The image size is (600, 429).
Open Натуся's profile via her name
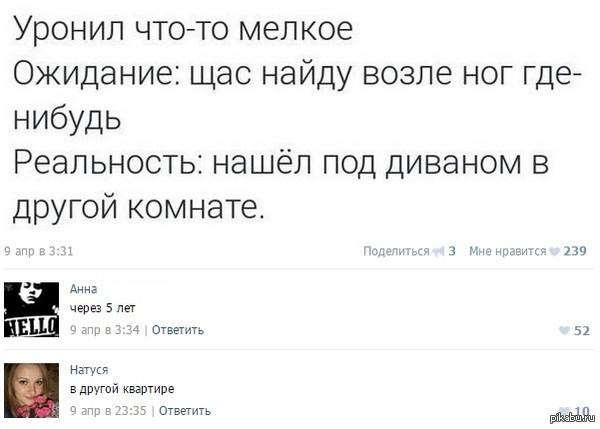89,369
